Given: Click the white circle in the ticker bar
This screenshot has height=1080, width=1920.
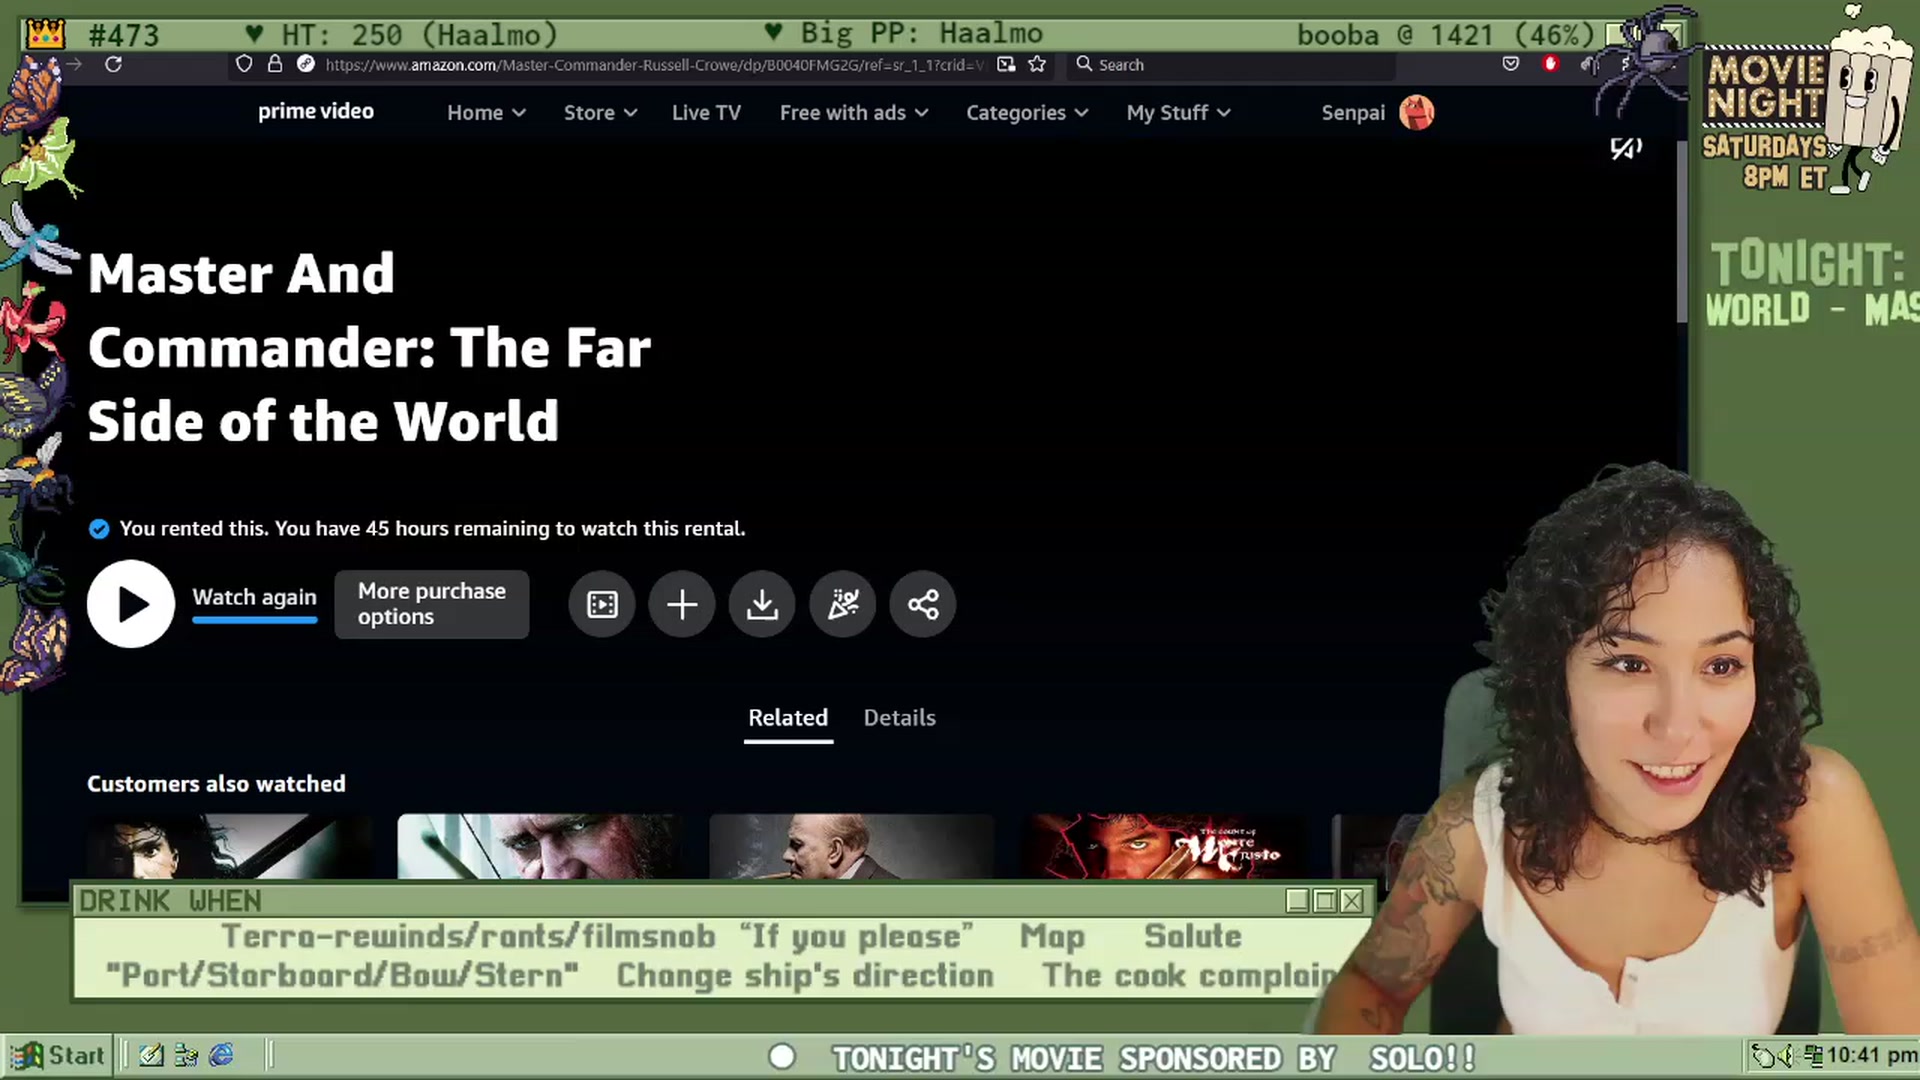Looking at the screenshot, I should click(782, 1057).
